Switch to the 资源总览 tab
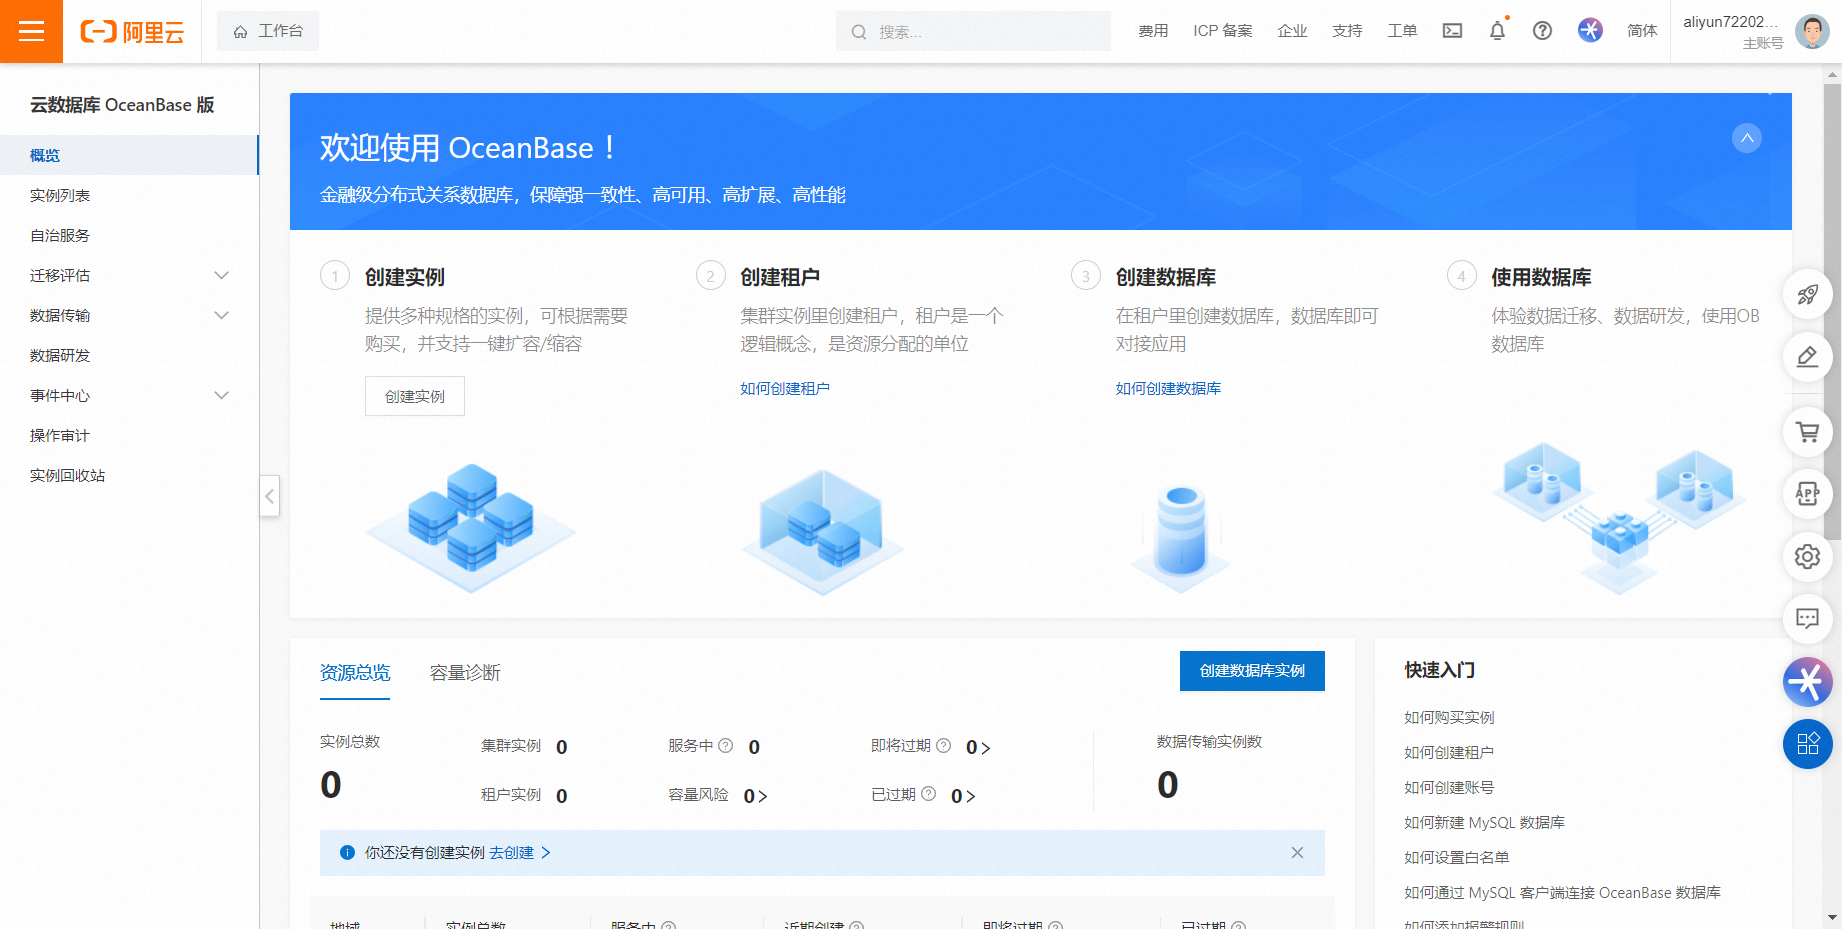Screen dimensions: 1842x929 355,673
